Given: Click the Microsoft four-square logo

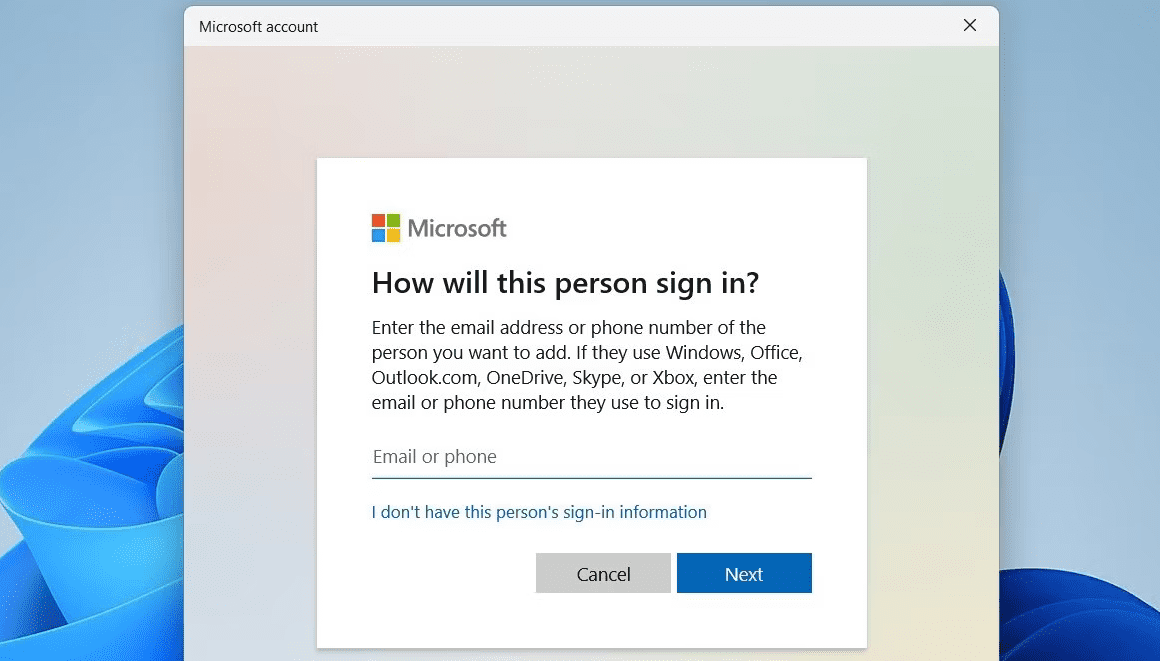Looking at the screenshot, I should tap(385, 228).
